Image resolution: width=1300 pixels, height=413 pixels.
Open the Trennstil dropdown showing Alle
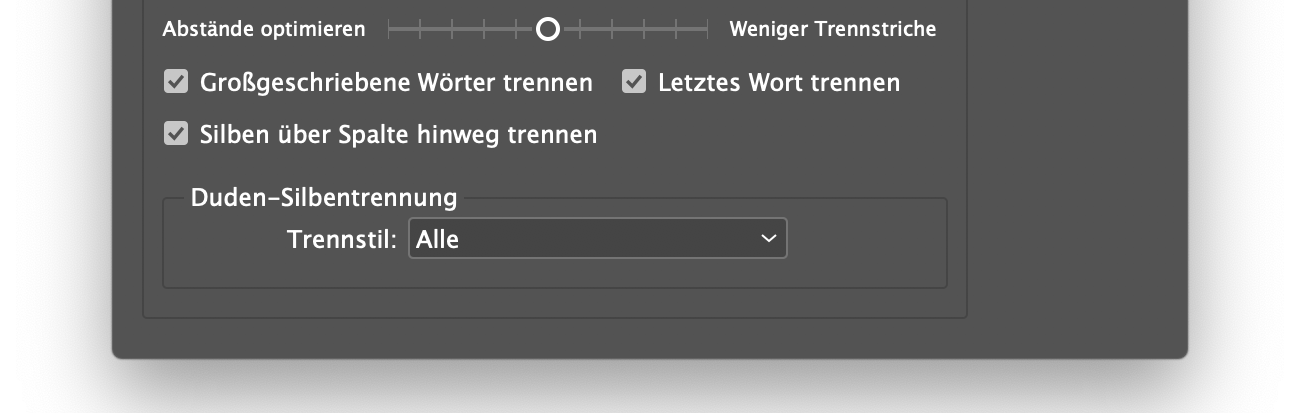(x=598, y=238)
